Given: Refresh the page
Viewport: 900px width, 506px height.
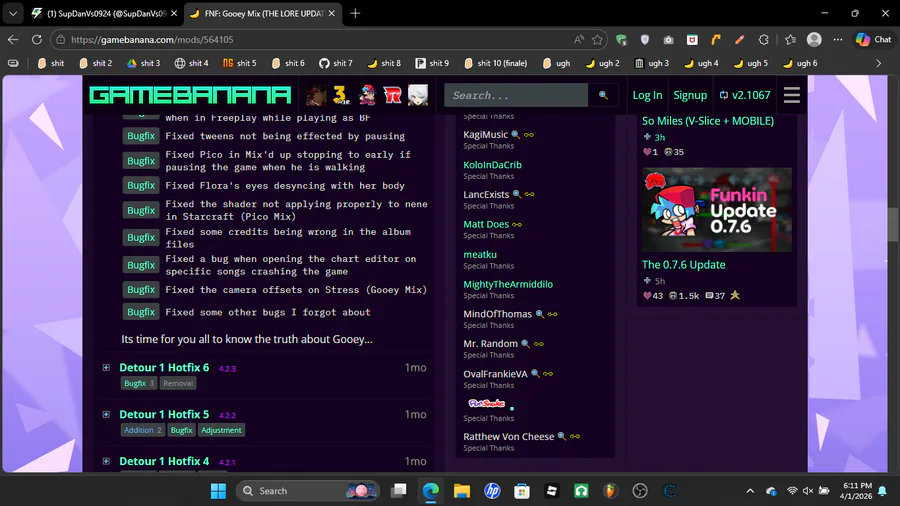Looking at the screenshot, I should point(37,40).
